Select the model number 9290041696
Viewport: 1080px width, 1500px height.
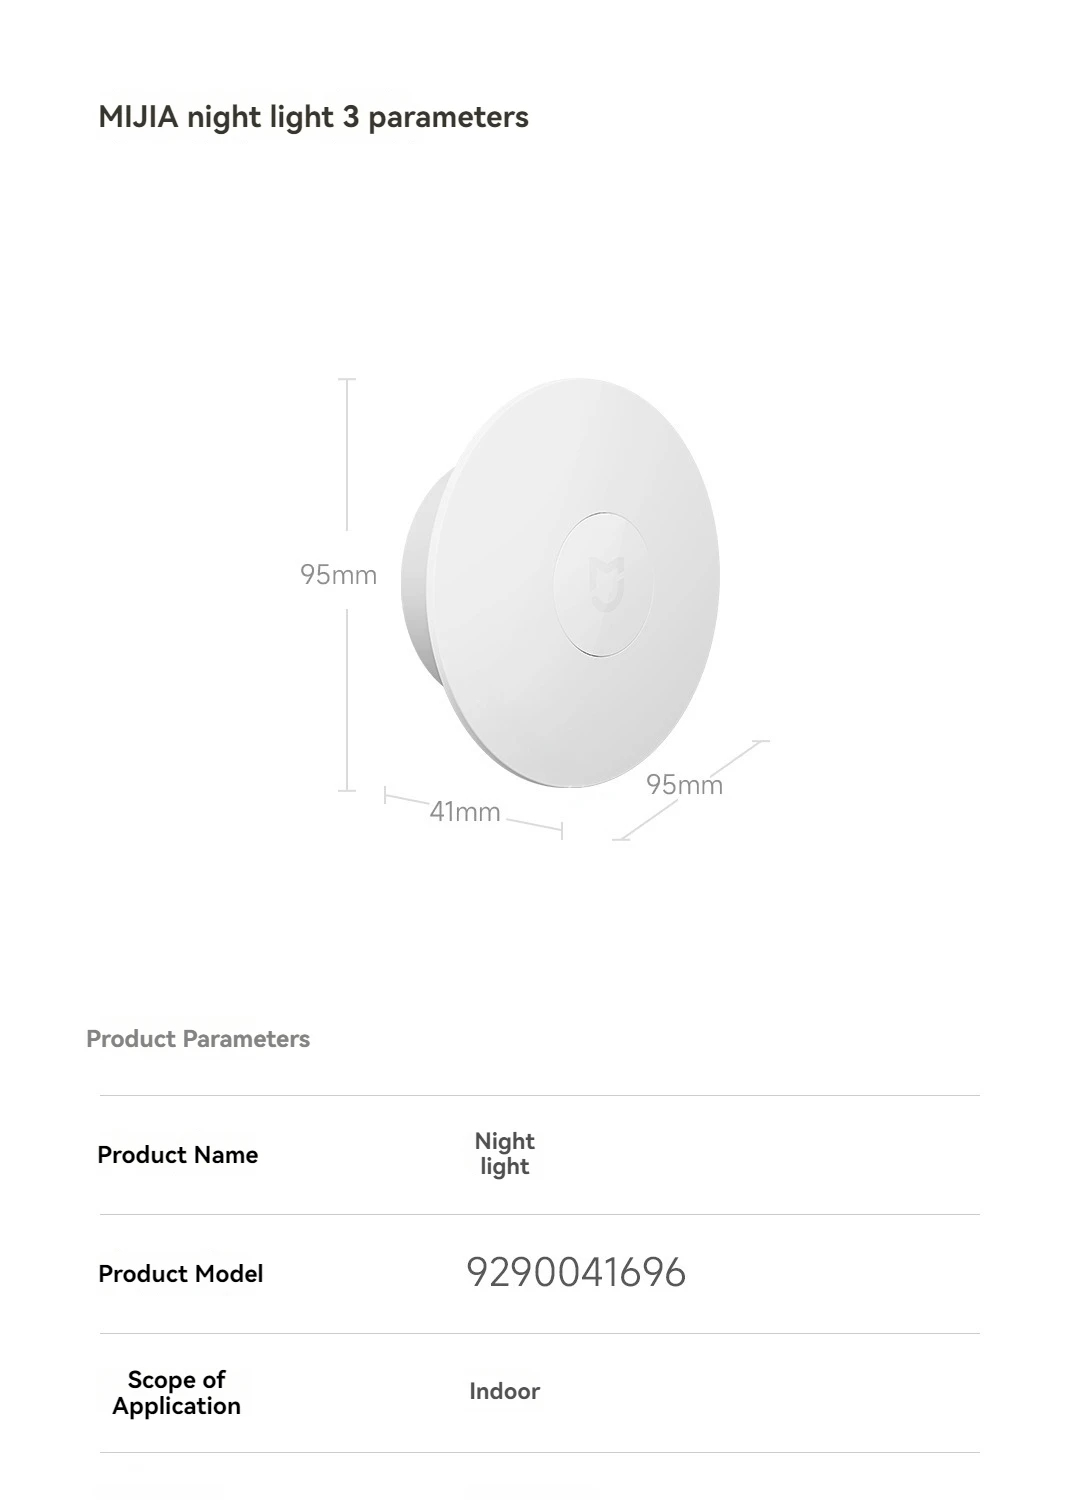(576, 1273)
